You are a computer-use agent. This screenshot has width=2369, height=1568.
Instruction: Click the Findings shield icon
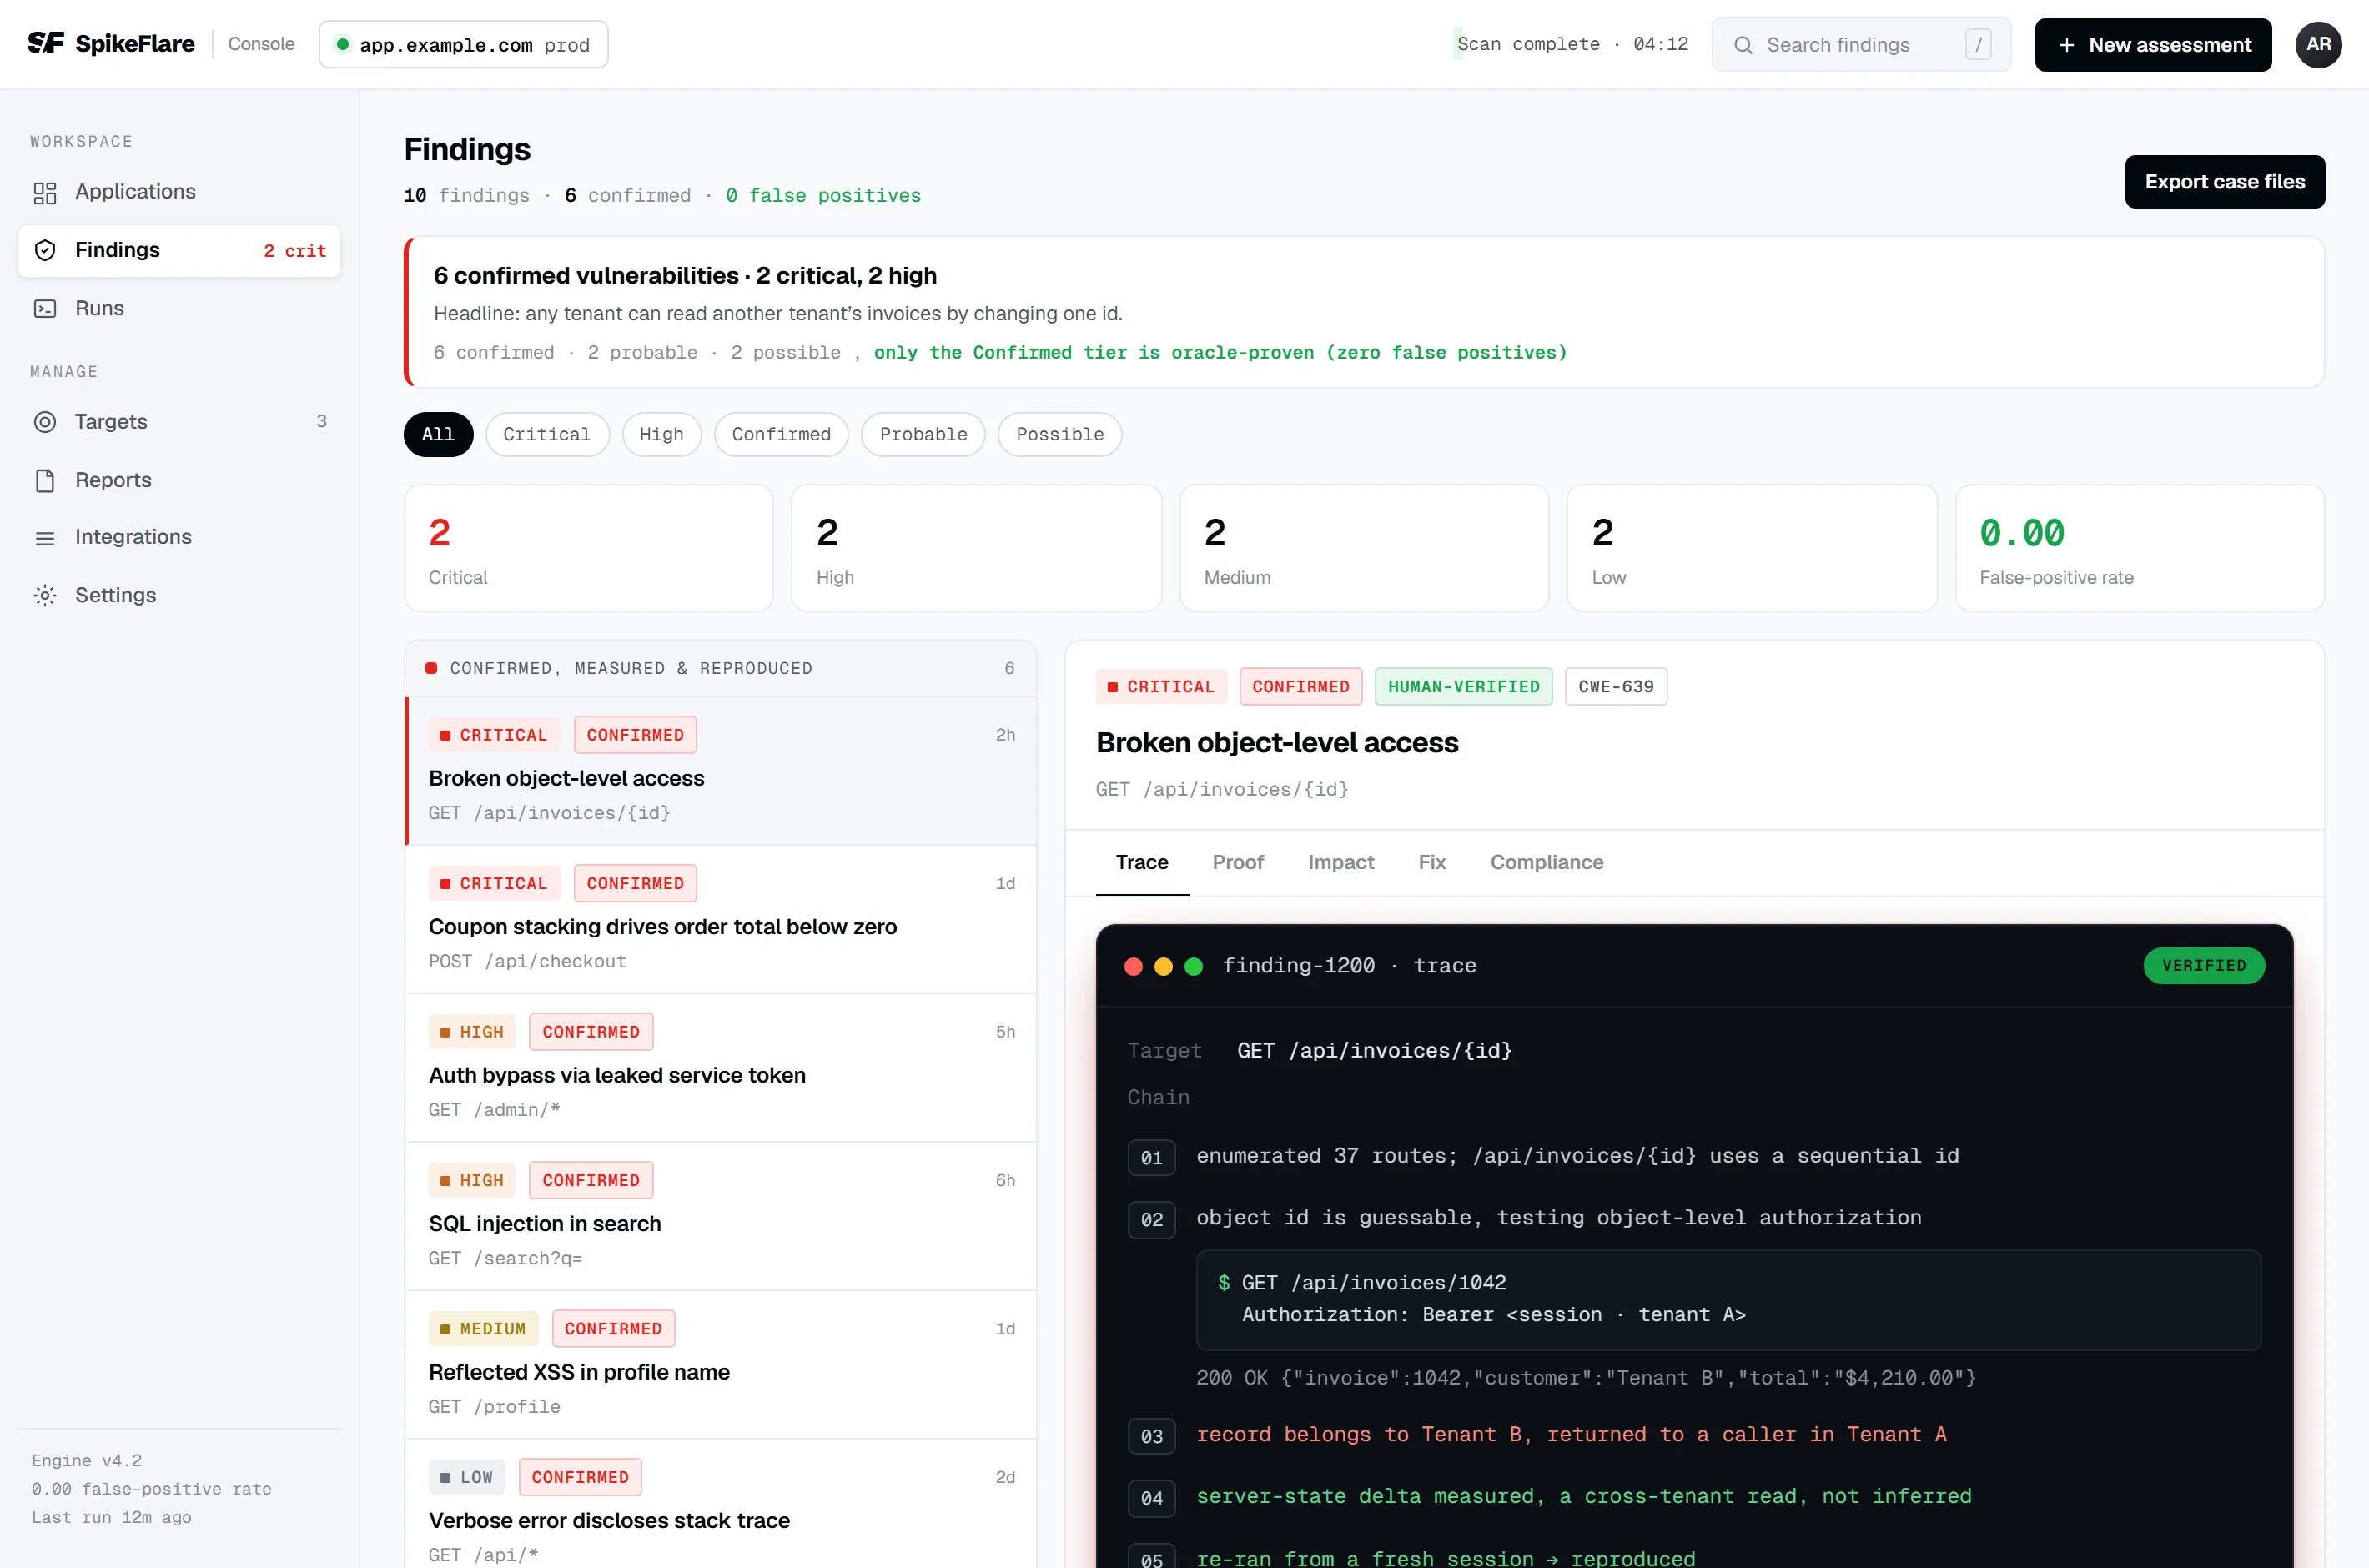pyautogui.click(x=45, y=250)
